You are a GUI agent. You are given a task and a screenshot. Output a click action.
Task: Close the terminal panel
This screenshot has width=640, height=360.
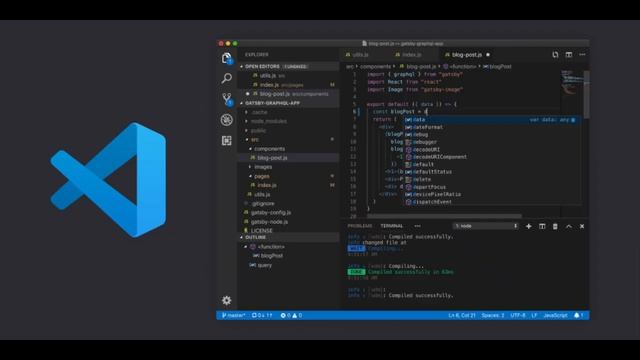(x=582, y=226)
